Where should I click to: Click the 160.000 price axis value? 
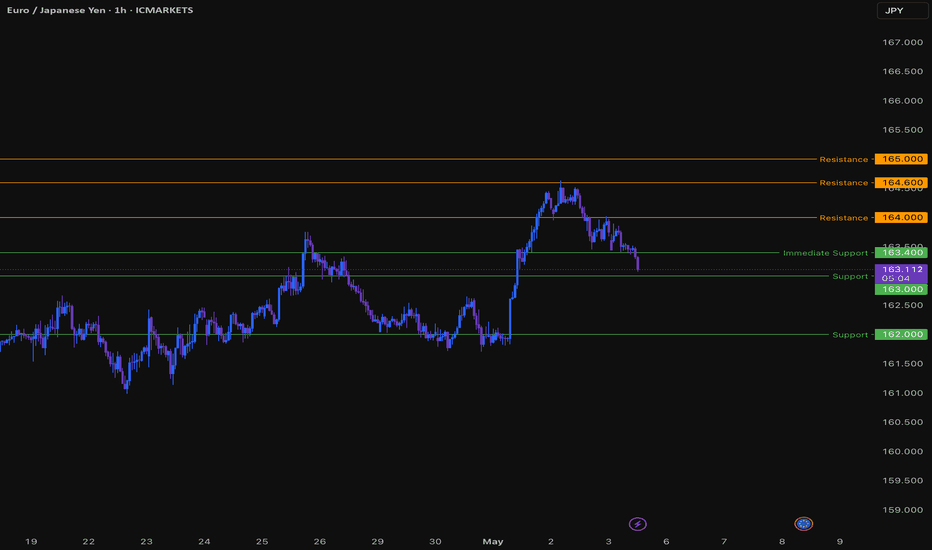pos(902,451)
